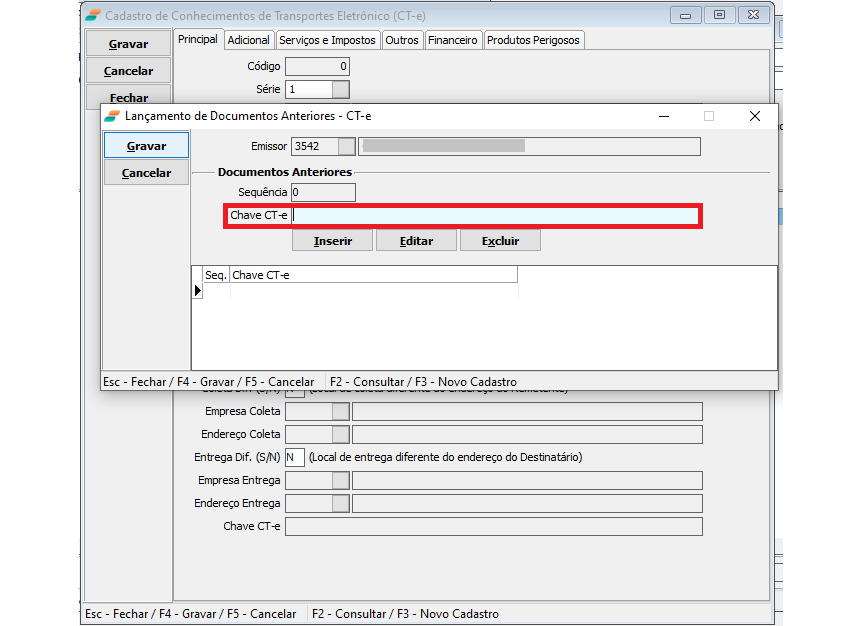Select the grid row indicator arrow
This screenshot has height=626, width=862.
point(197,291)
